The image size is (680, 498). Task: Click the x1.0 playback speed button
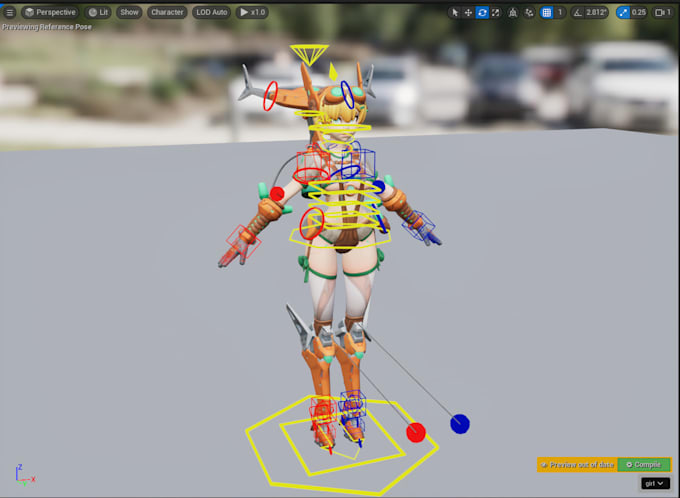[x=252, y=12]
